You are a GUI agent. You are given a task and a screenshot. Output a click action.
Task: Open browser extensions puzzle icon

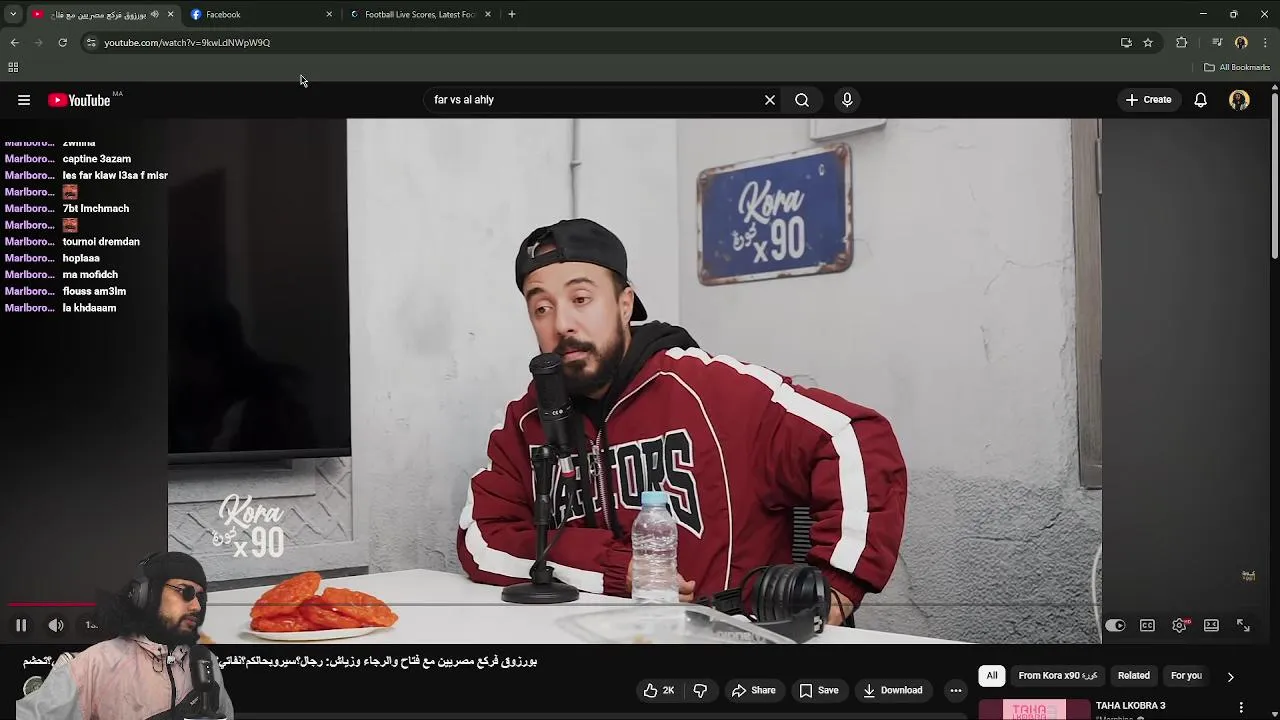[x=1182, y=42]
